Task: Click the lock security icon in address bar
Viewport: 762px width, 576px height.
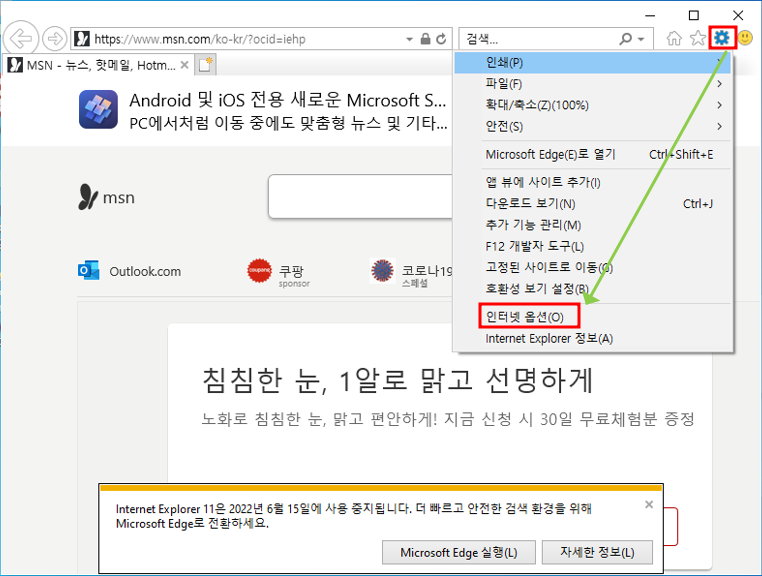Action: pos(425,39)
